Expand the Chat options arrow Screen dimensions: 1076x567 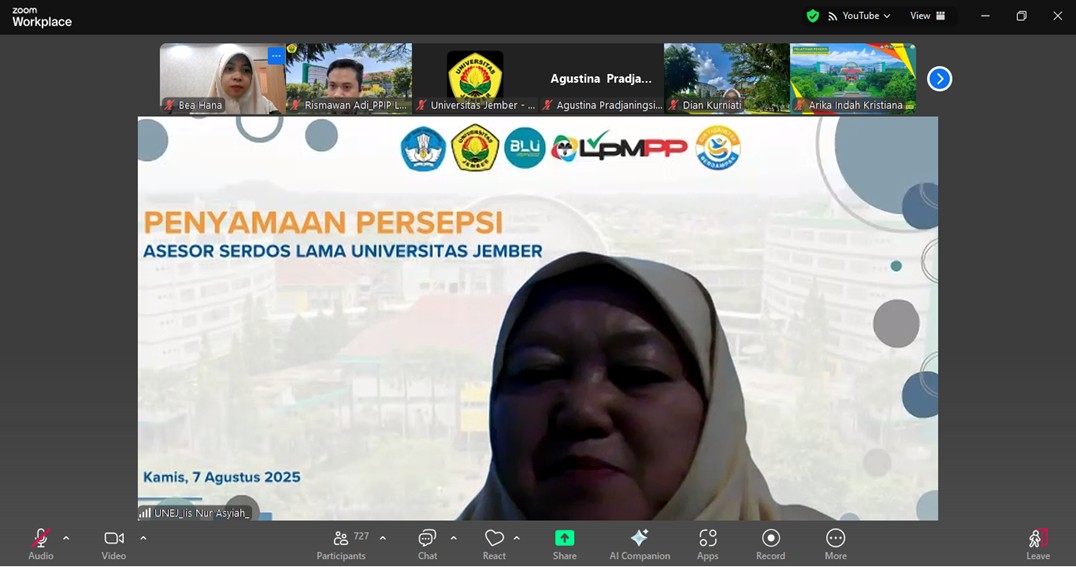pyautogui.click(x=454, y=538)
